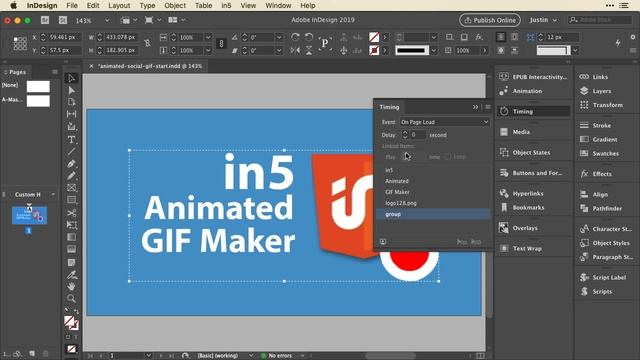Select the Zoom tool
Viewport: 640px width, 360px height.
tap(71, 298)
